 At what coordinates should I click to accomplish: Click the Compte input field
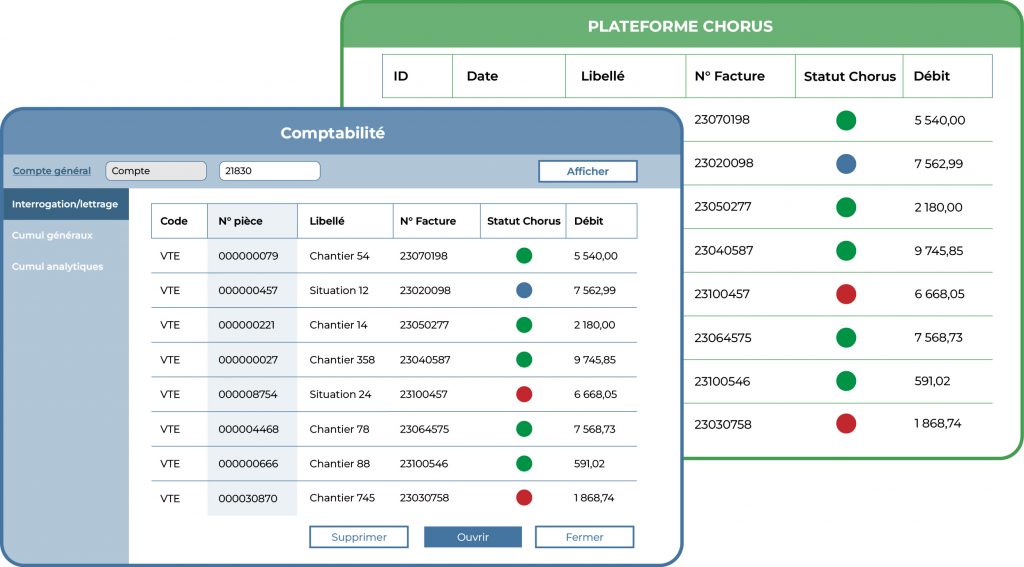coord(156,170)
